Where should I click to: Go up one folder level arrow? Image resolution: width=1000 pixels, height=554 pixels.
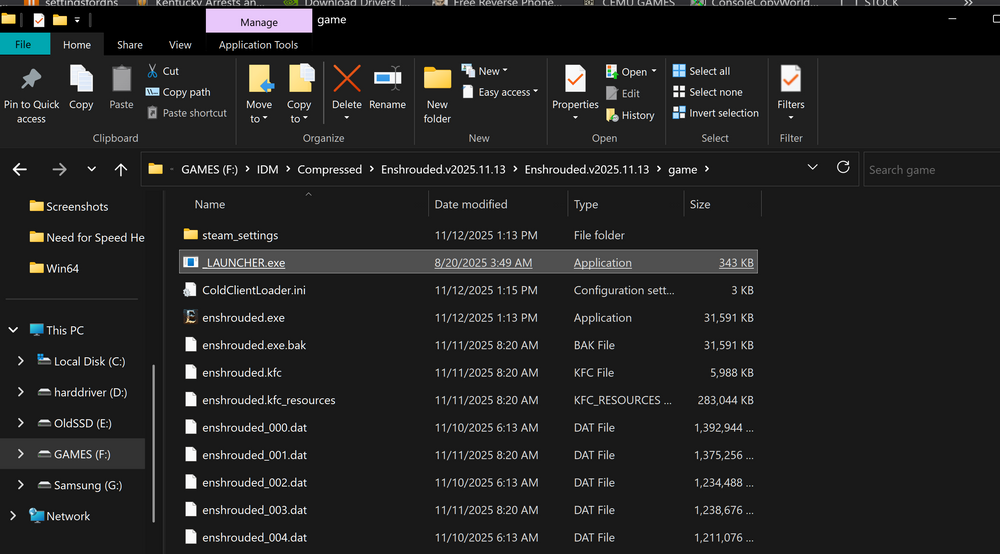[121, 170]
